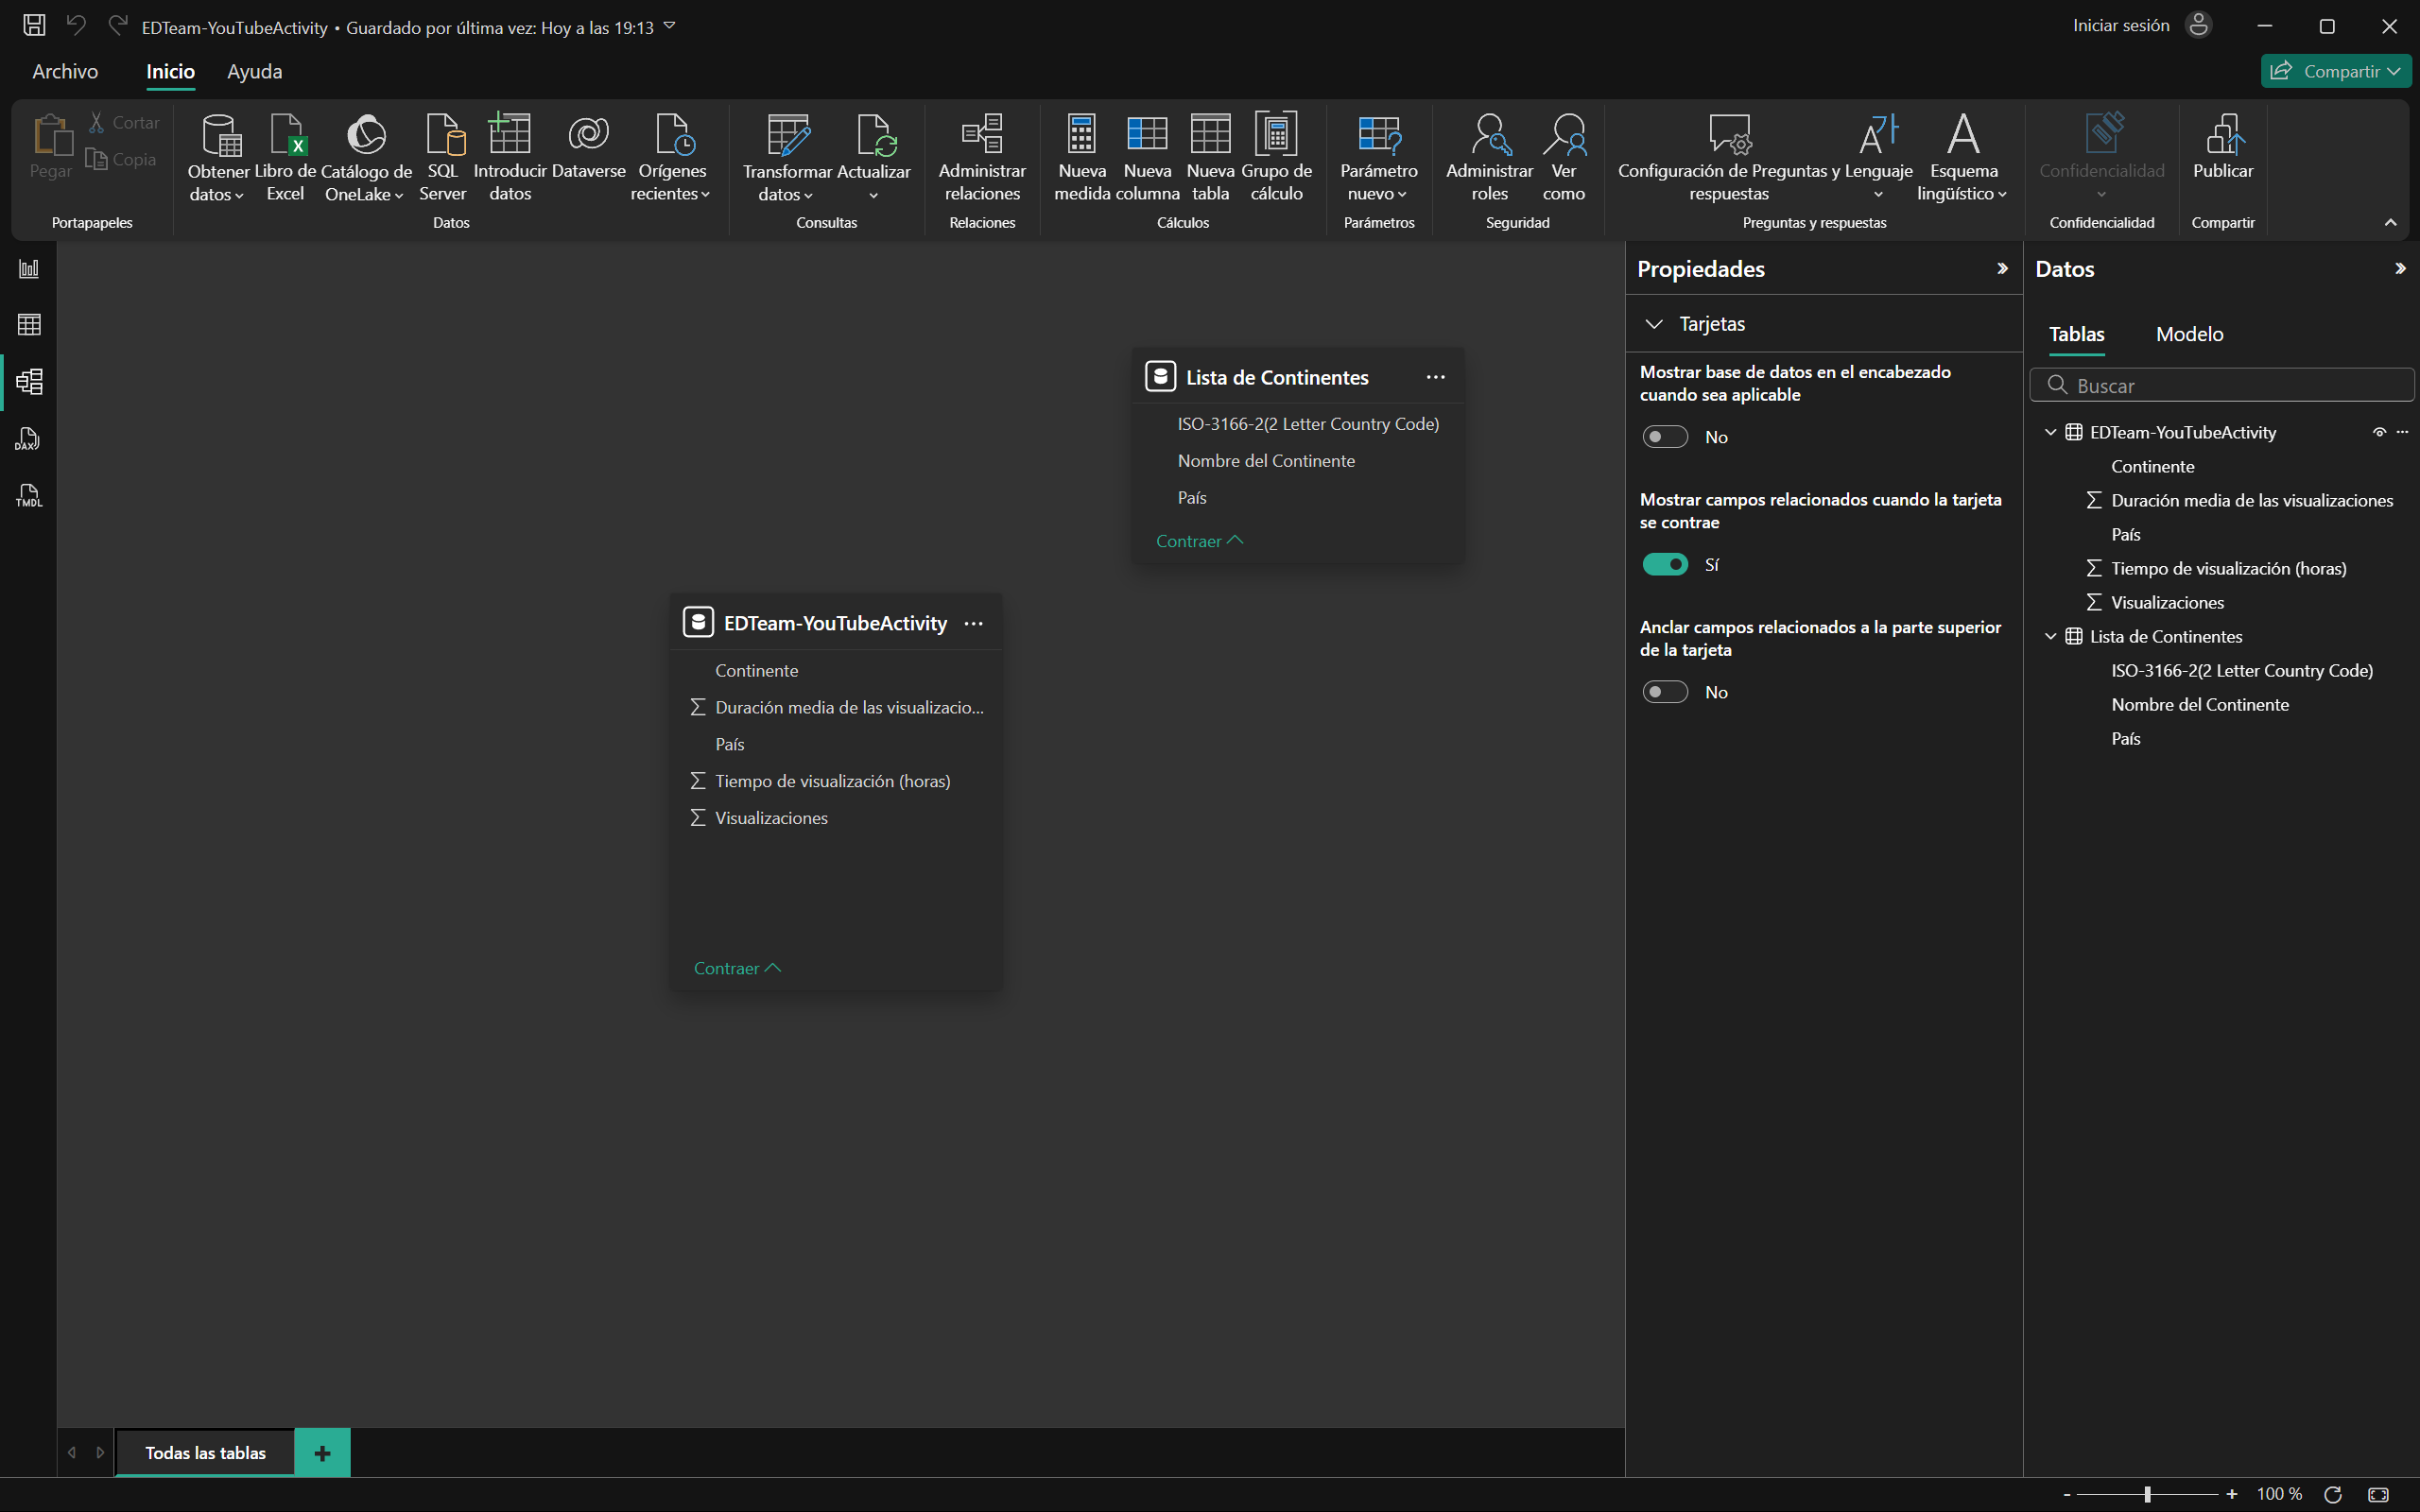
Task: Disable Mostrar campos relacionados toggle
Action: coord(1664,565)
